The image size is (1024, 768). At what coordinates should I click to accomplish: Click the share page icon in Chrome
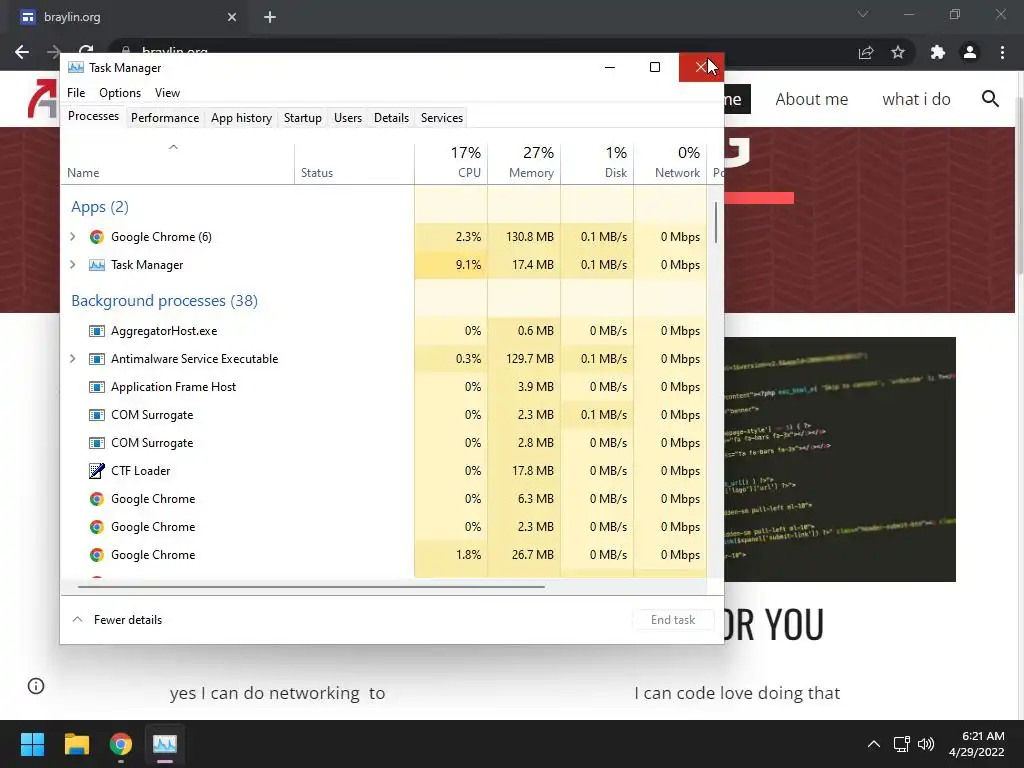tap(866, 52)
